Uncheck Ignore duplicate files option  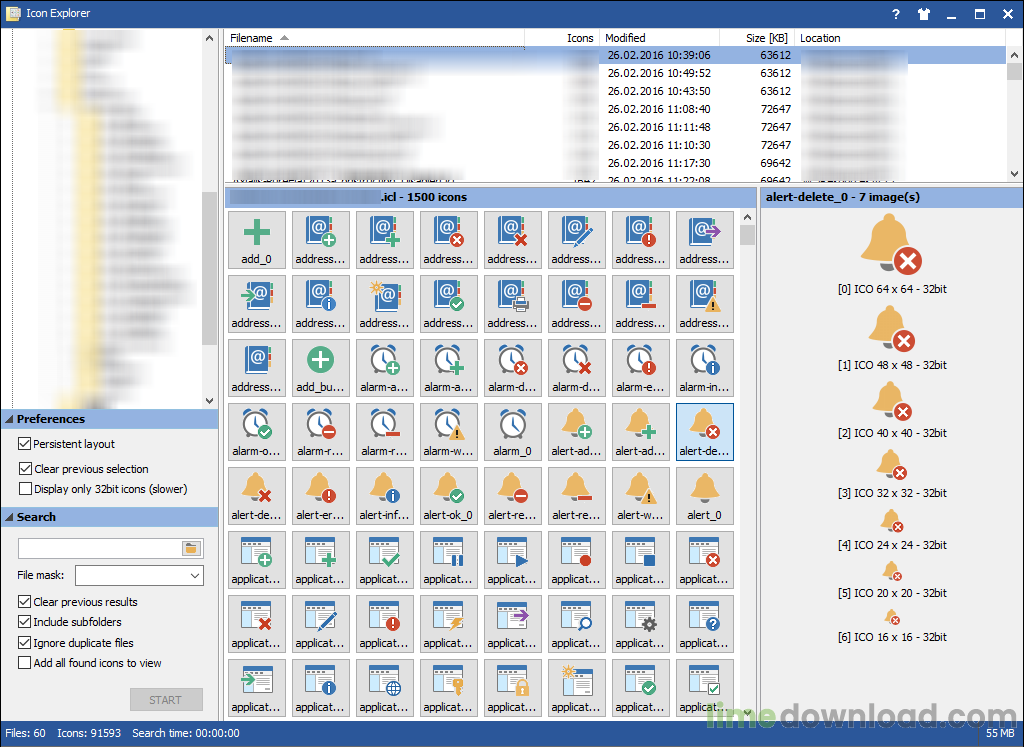pos(25,643)
